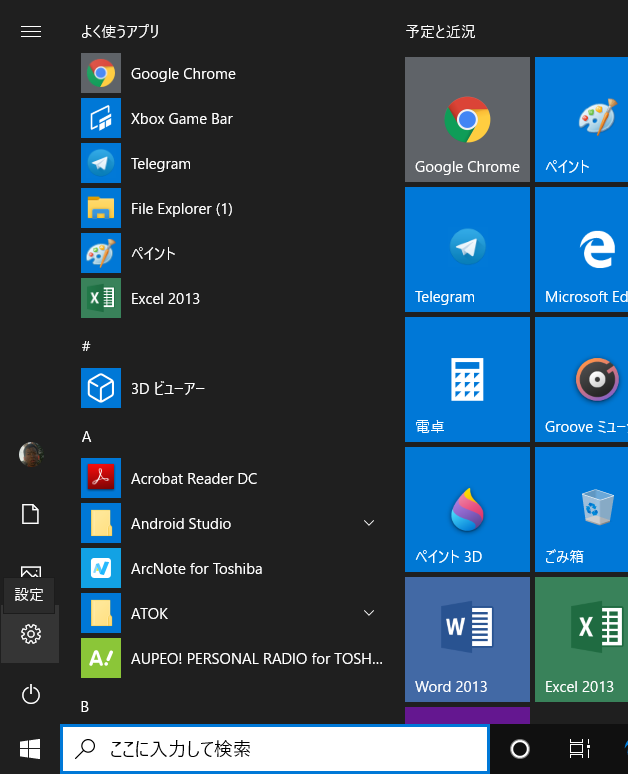Launch the ペイント 3D tile
628x774 pixels.
coord(467,509)
